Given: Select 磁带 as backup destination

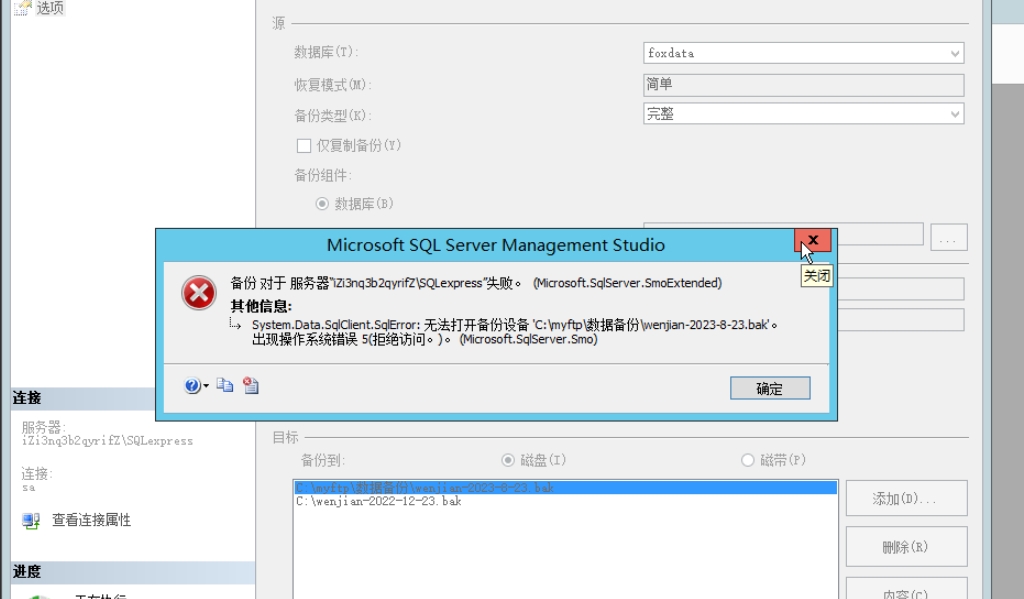Looking at the screenshot, I should coord(748,461).
